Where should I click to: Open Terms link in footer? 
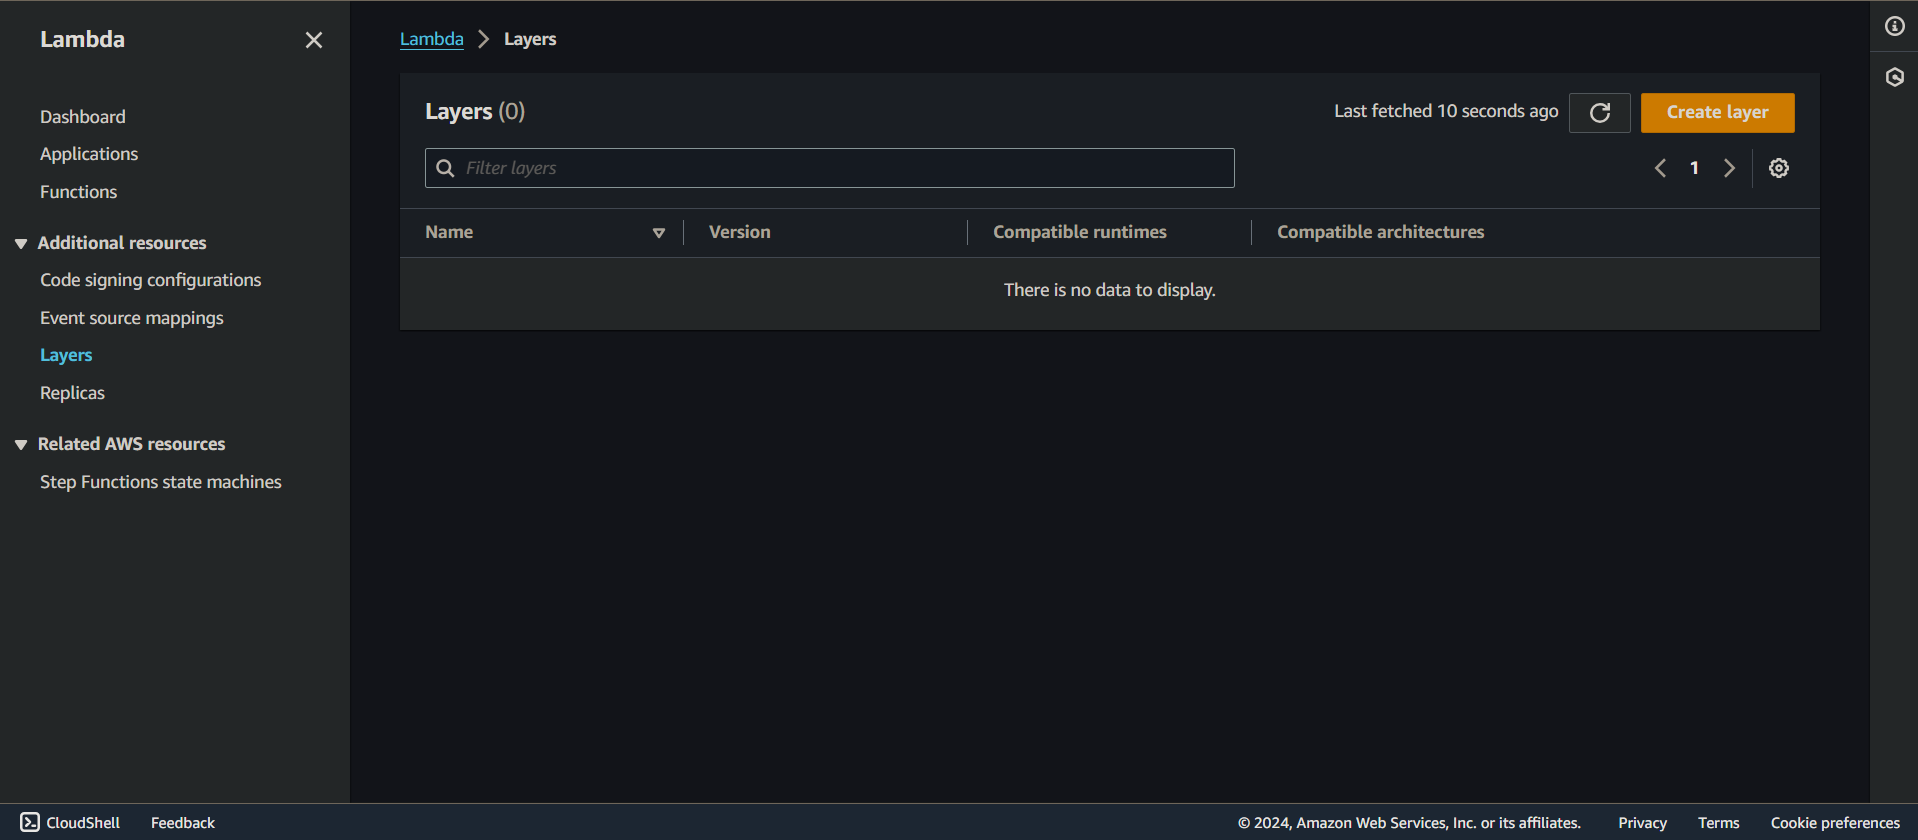[x=1718, y=822]
